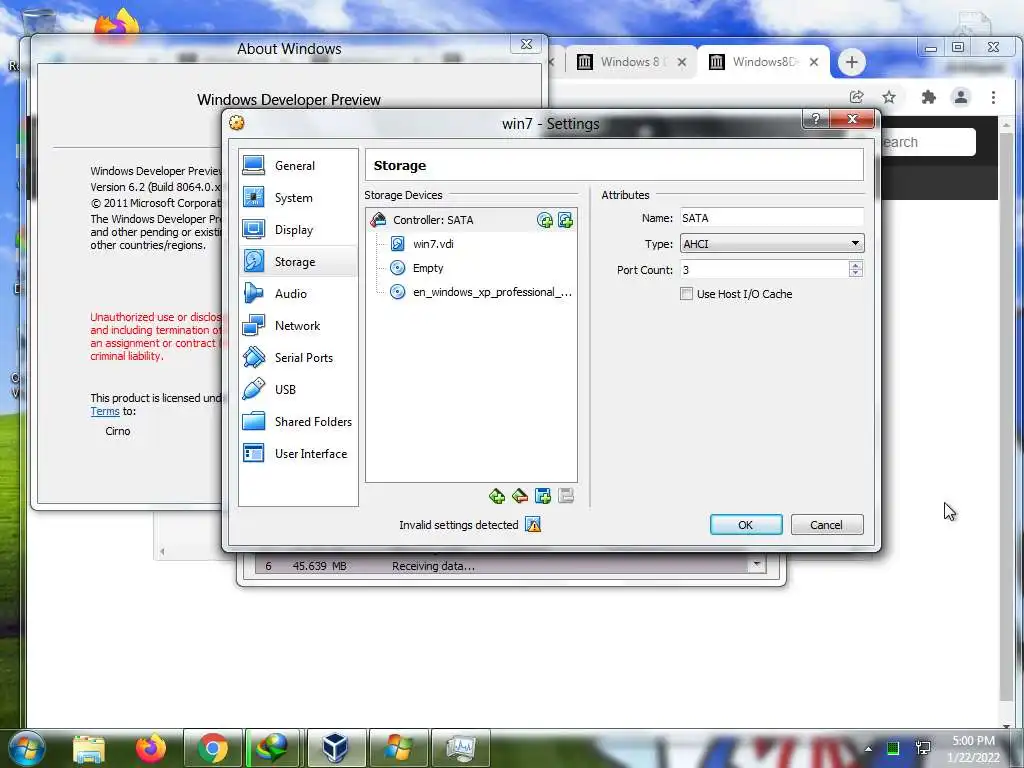Click the remove selected storage controller icon
This screenshot has height=768, width=1024.
(x=520, y=496)
